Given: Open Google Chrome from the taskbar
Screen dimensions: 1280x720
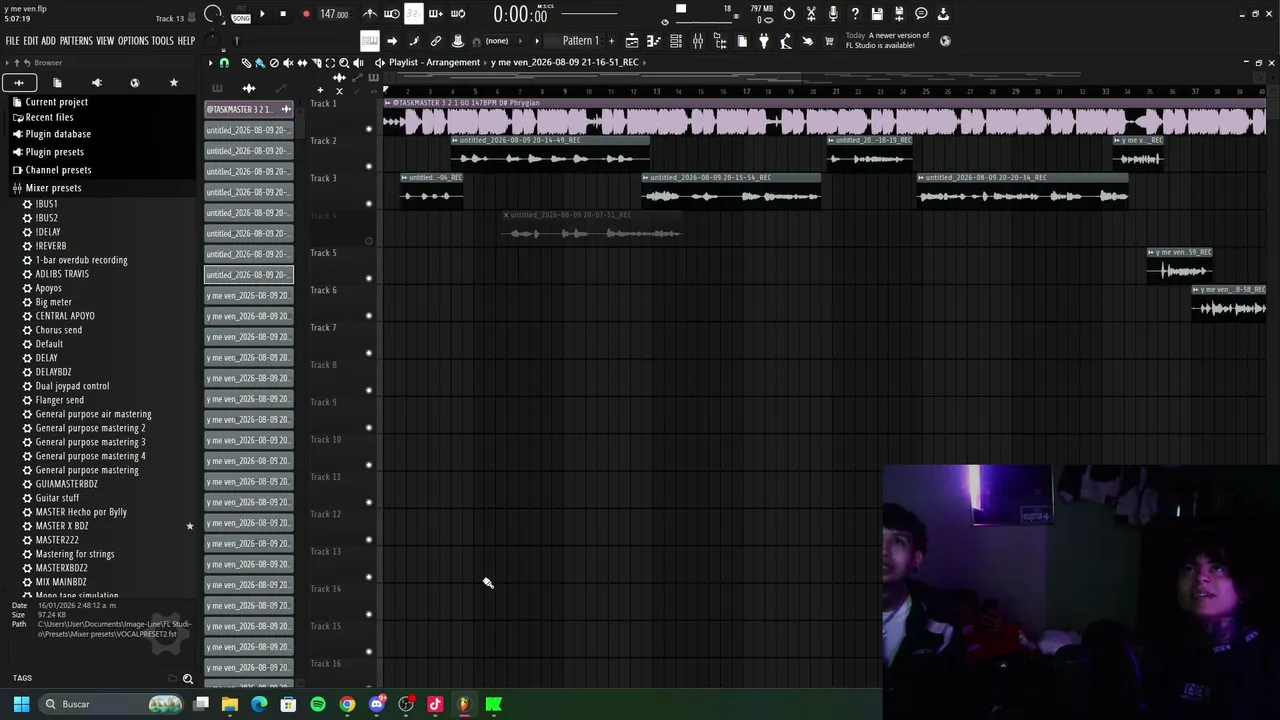Looking at the screenshot, I should pyautogui.click(x=347, y=704).
